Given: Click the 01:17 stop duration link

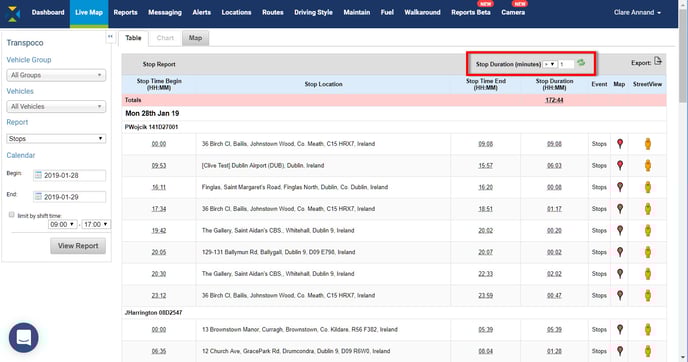Looking at the screenshot, I should pos(554,209).
